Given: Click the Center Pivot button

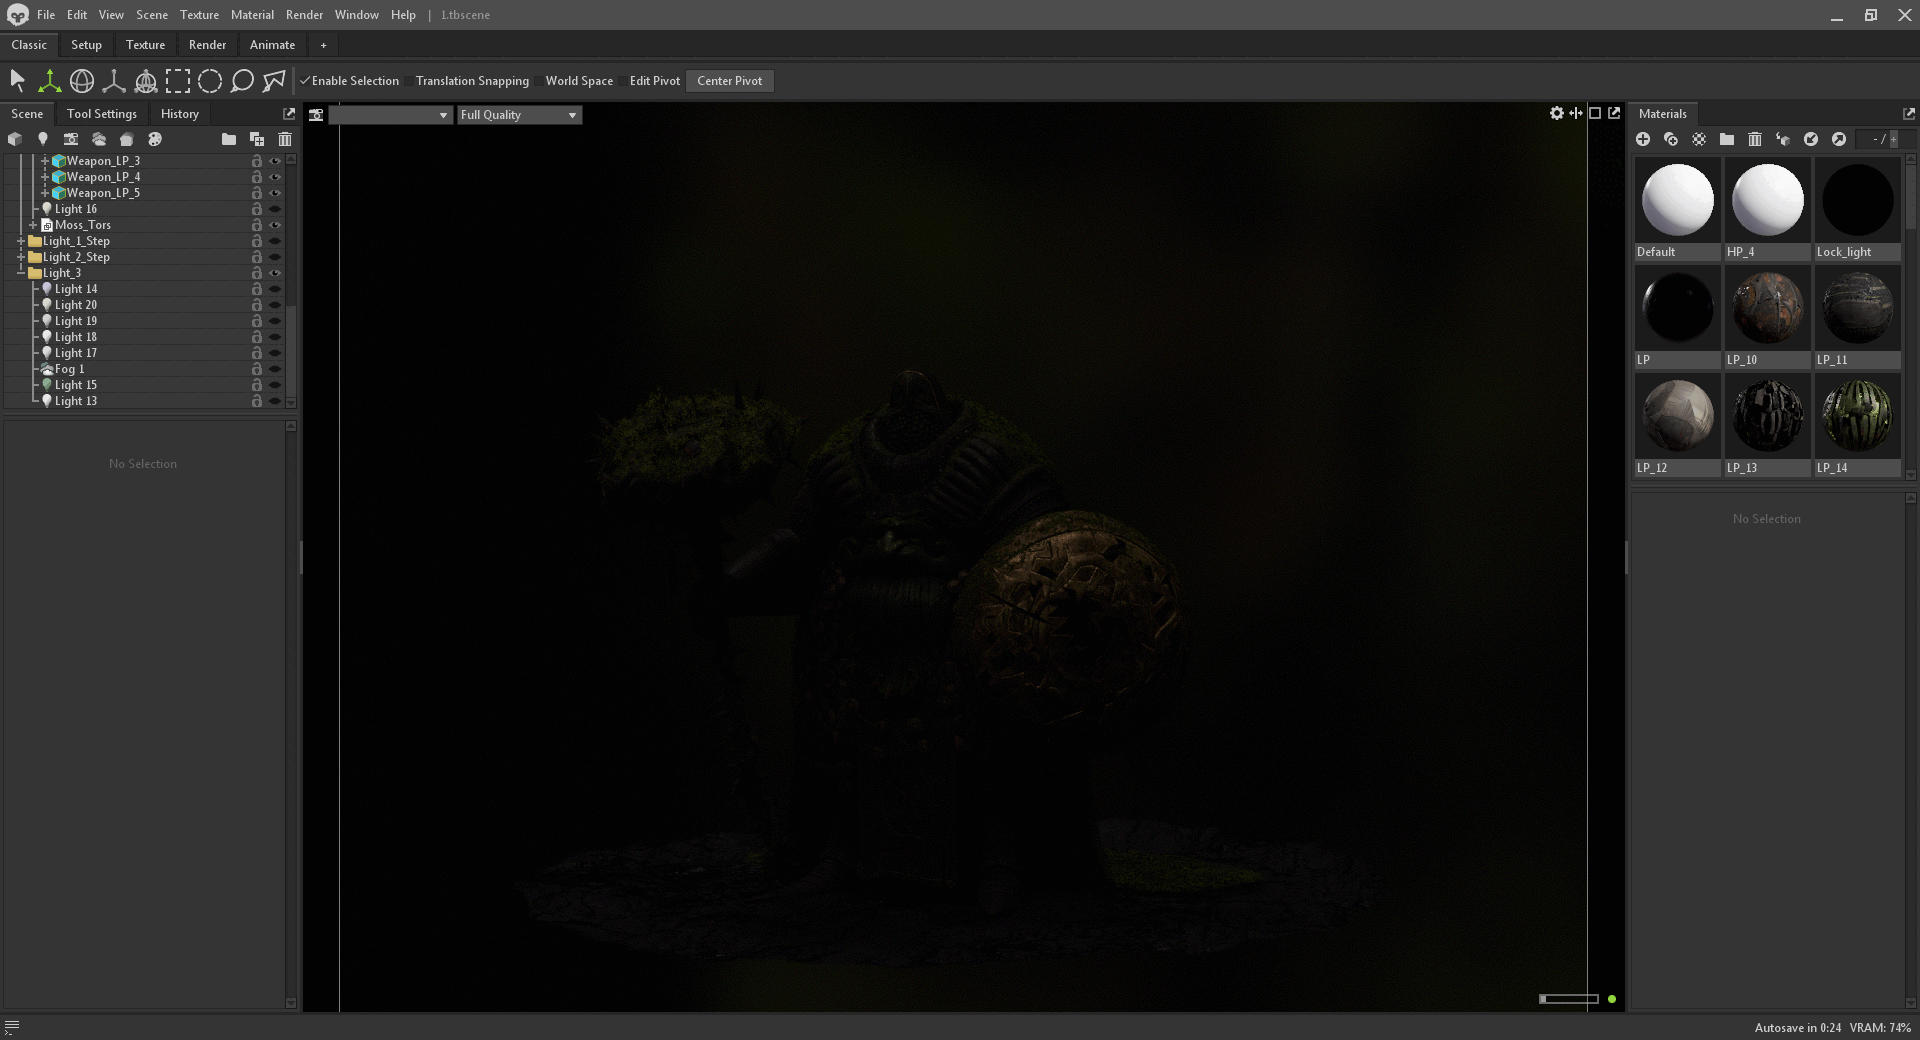Looking at the screenshot, I should click(729, 80).
